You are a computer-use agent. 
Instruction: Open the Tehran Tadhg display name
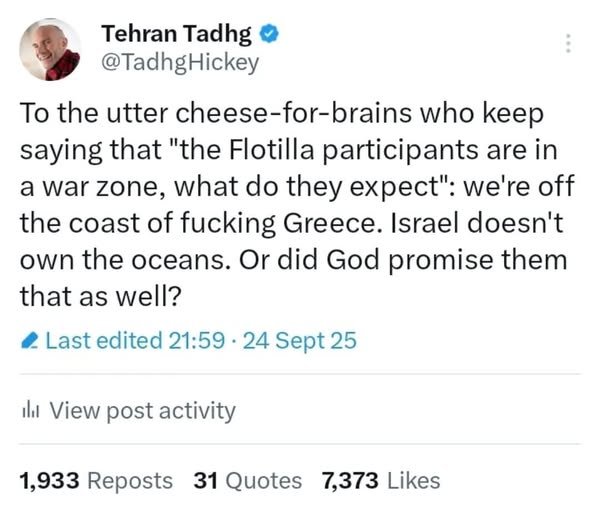point(178,34)
